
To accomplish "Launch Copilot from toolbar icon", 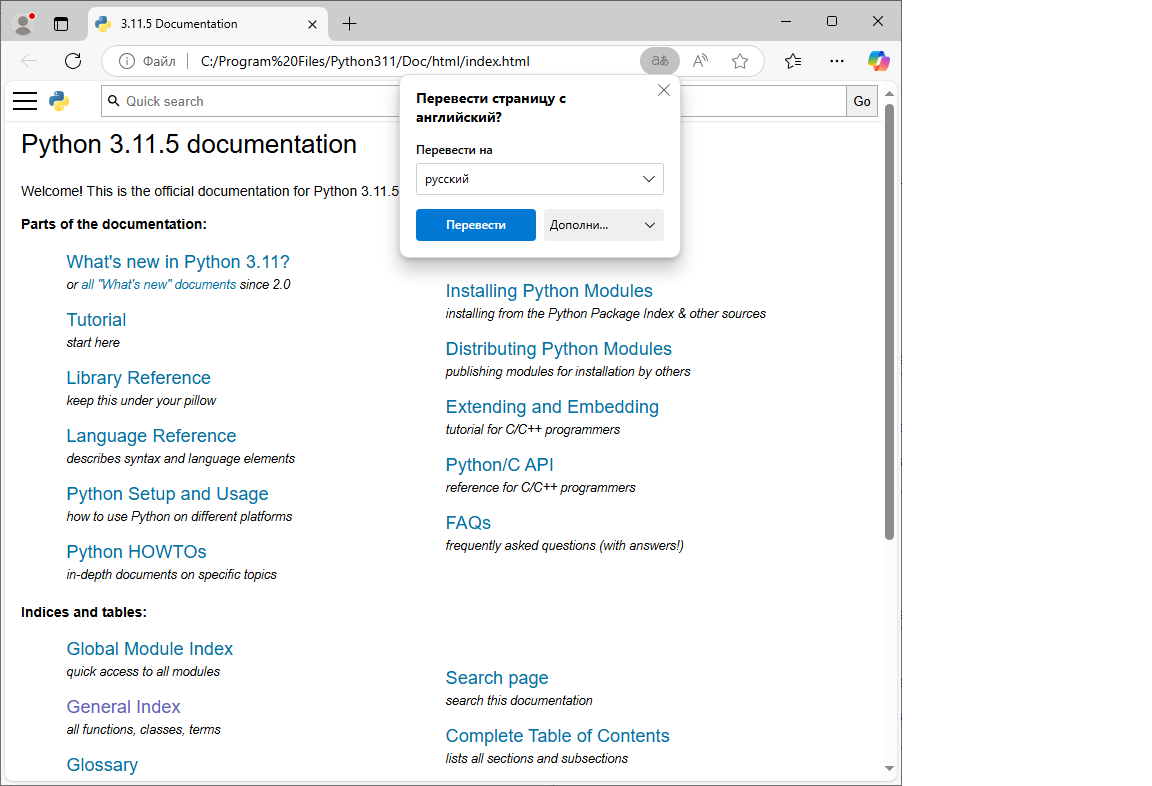I will tap(878, 61).
